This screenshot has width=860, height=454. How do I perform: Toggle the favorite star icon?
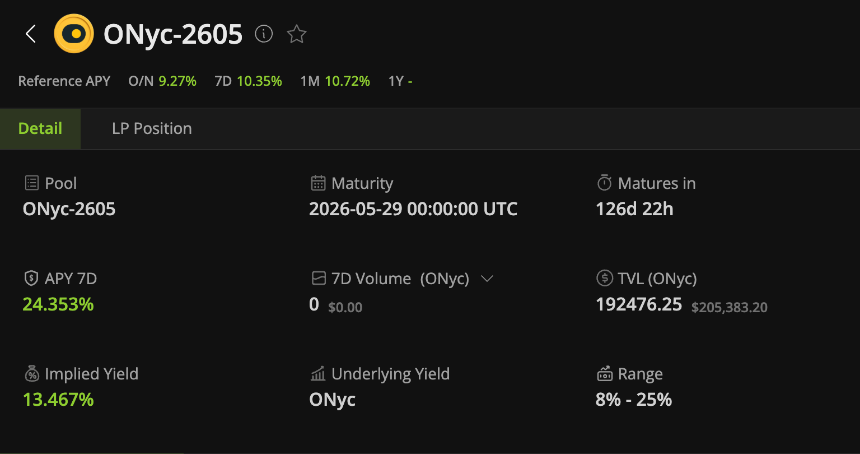[296, 34]
